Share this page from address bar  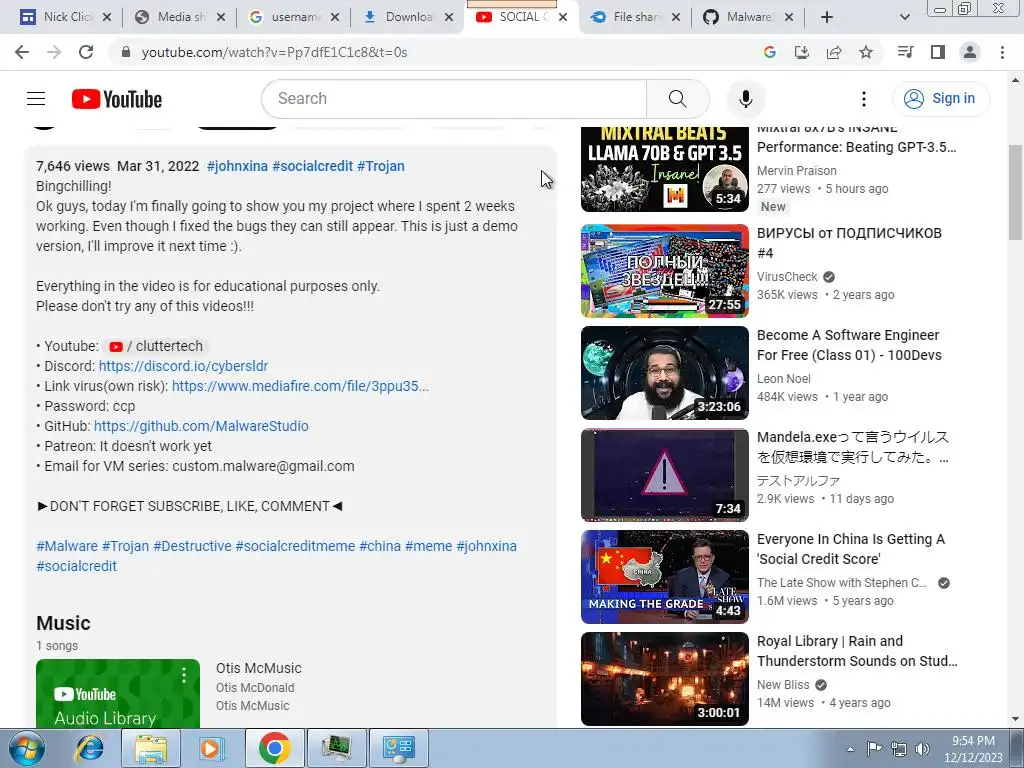click(x=833, y=52)
